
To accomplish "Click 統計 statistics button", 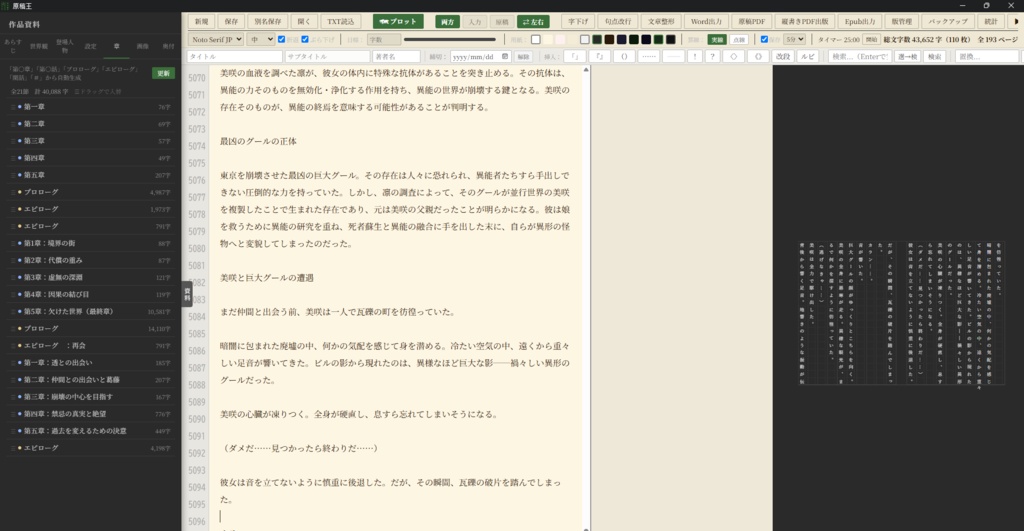I will click(x=991, y=22).
